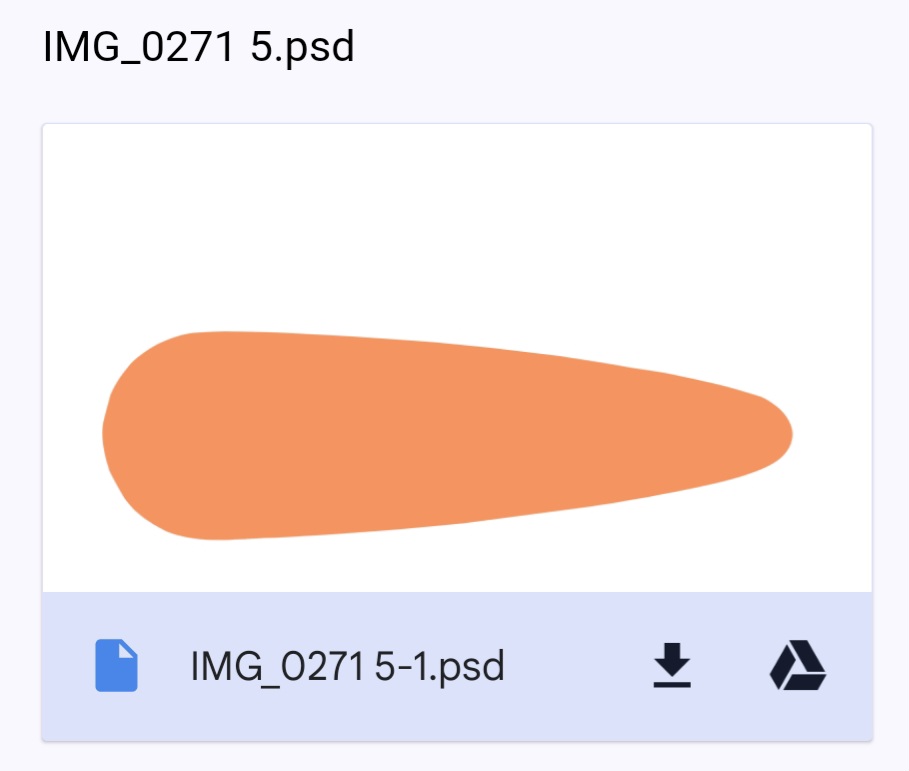Start download using the arrow button

(672, 665)
